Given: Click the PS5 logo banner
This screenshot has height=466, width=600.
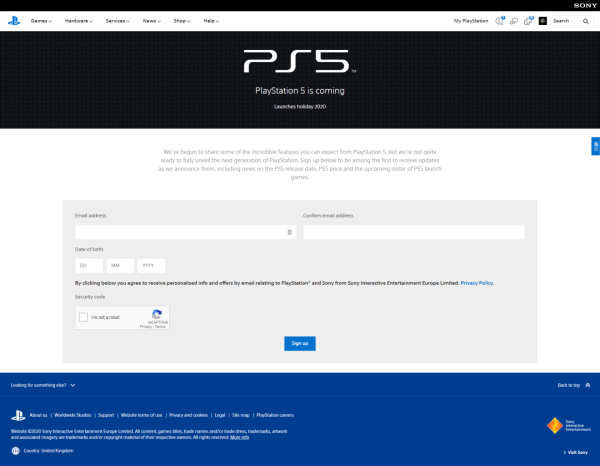Looking at the screenshot, I should coord(300,61).
